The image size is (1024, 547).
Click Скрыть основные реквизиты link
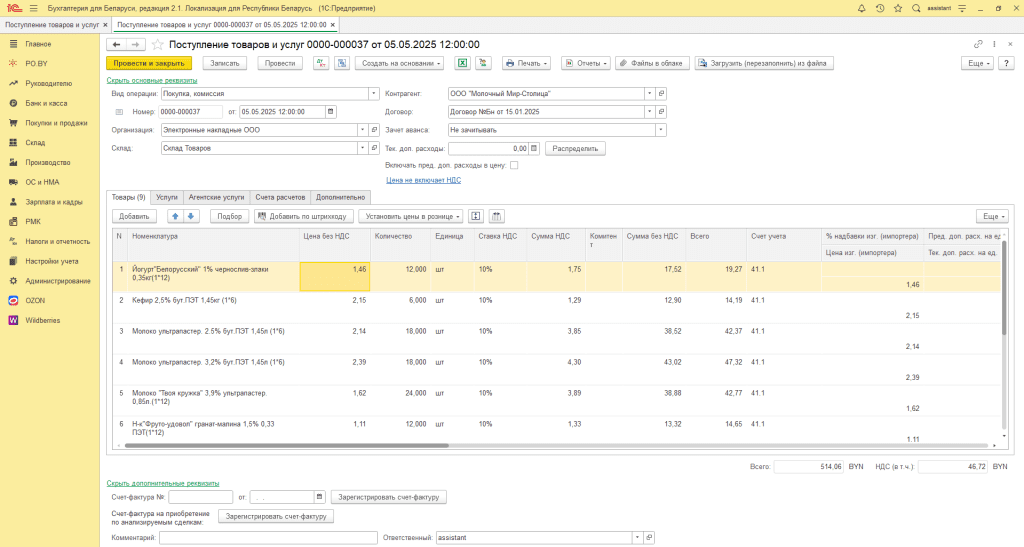152,80
